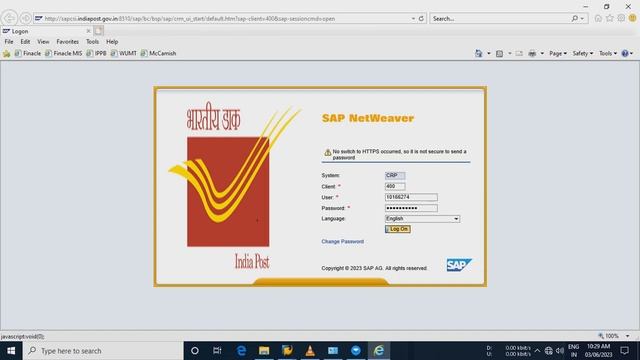The height and width of the screenshot is (360, 640).
Task: Open the Windows Start button
Action: (x=11, y=351)
